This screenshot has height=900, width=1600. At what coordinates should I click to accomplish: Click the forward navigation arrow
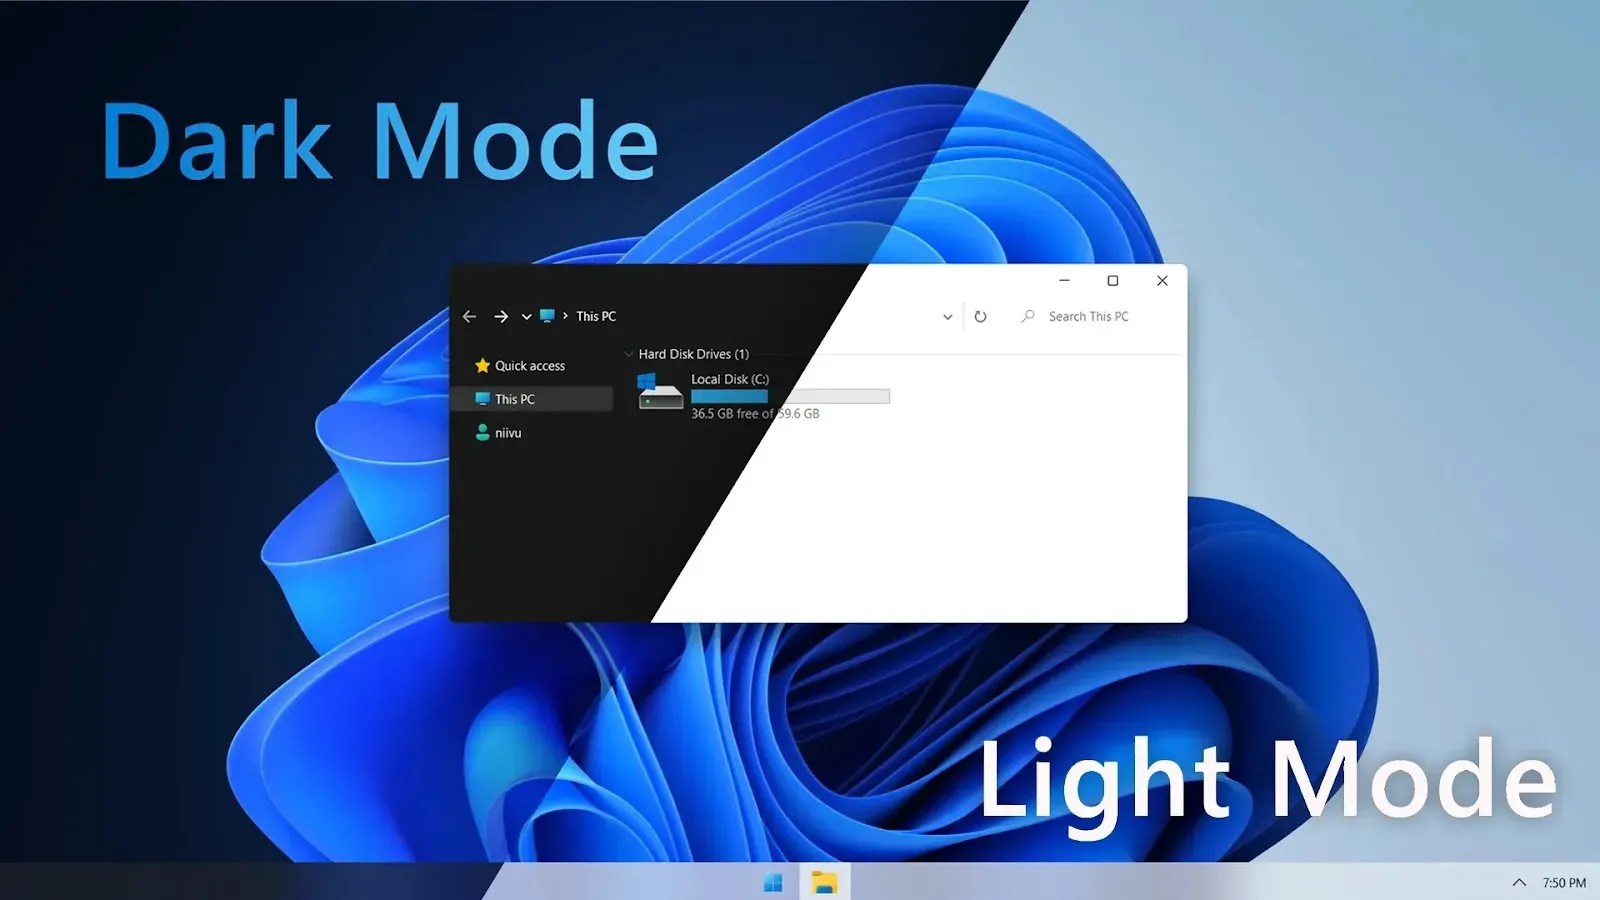501,316
